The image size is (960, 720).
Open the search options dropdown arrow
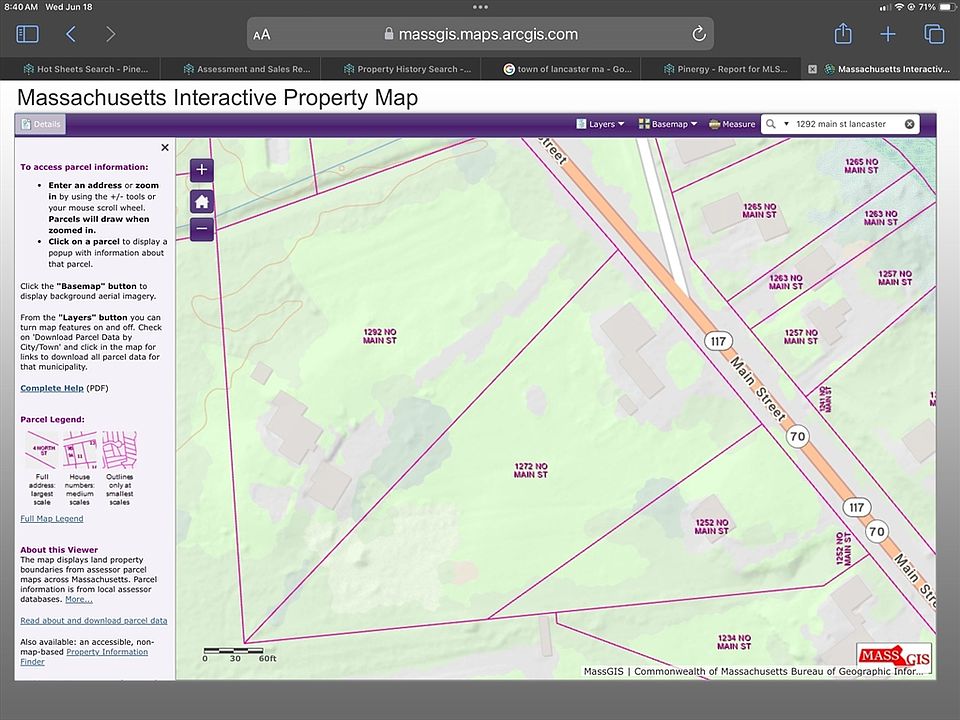point(787,124)
